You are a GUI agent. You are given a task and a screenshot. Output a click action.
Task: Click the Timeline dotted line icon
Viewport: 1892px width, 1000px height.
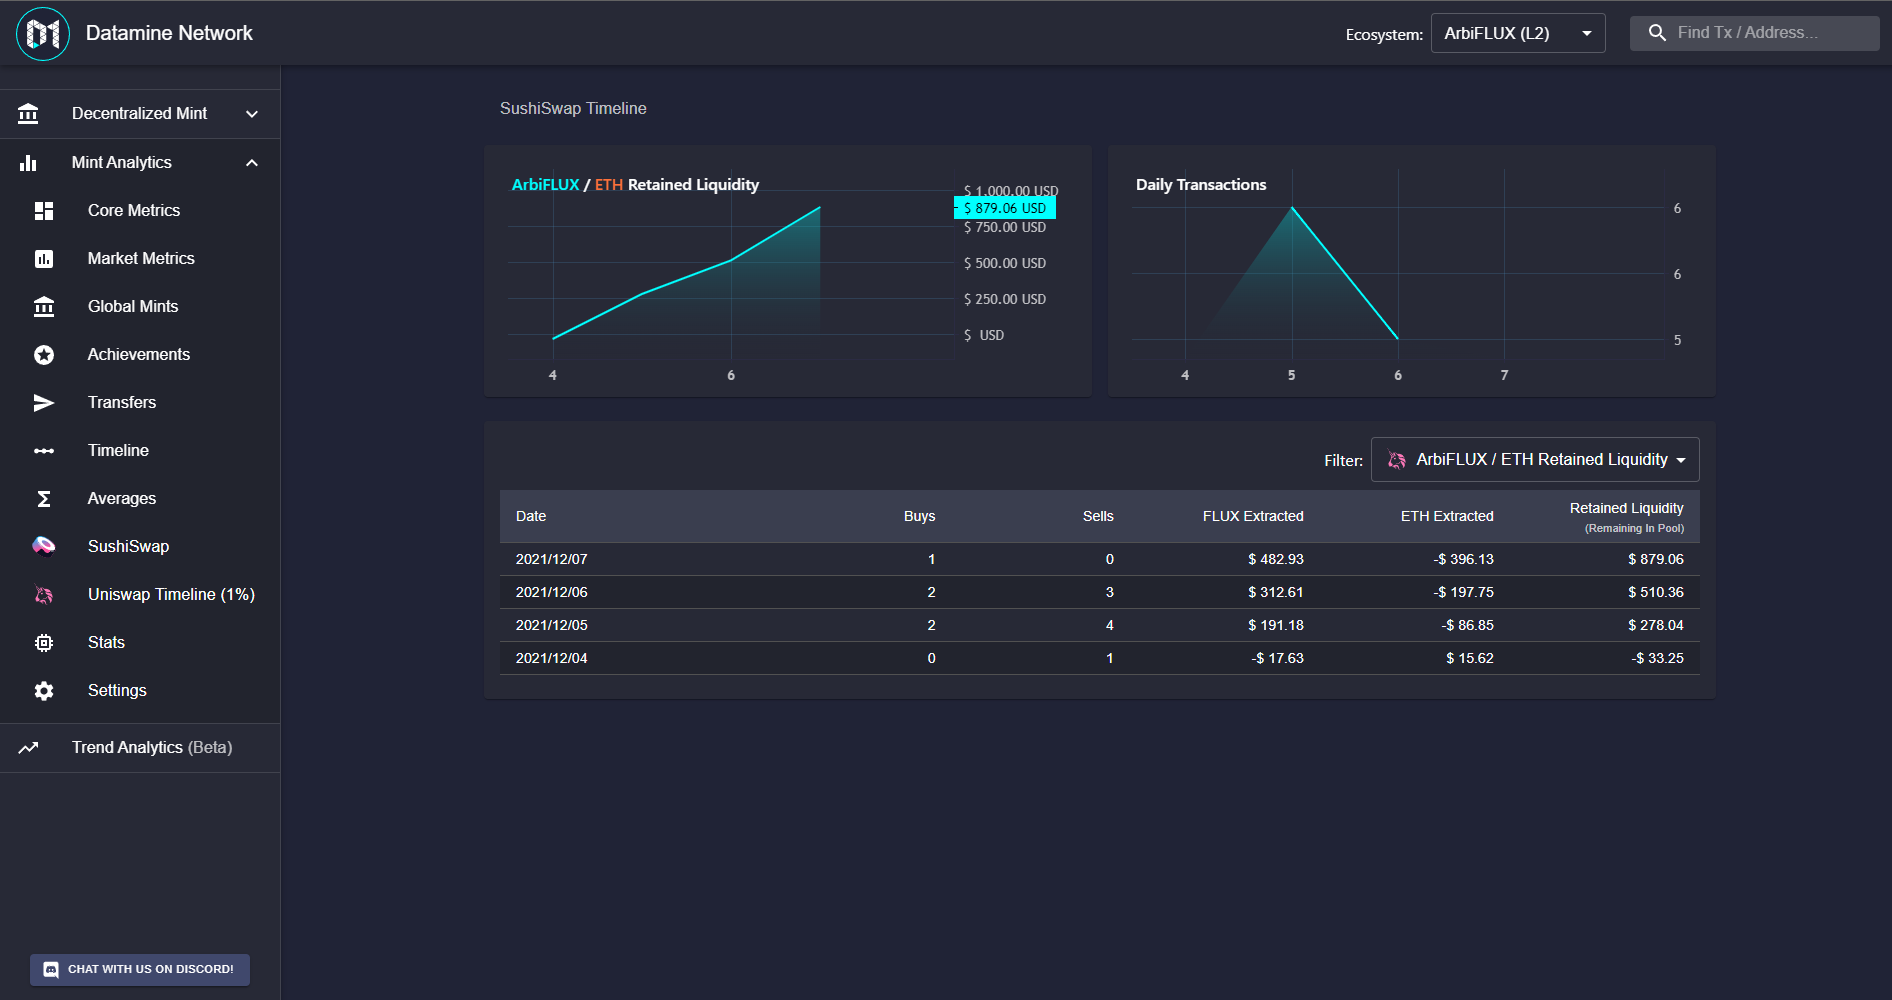(44, 451)
